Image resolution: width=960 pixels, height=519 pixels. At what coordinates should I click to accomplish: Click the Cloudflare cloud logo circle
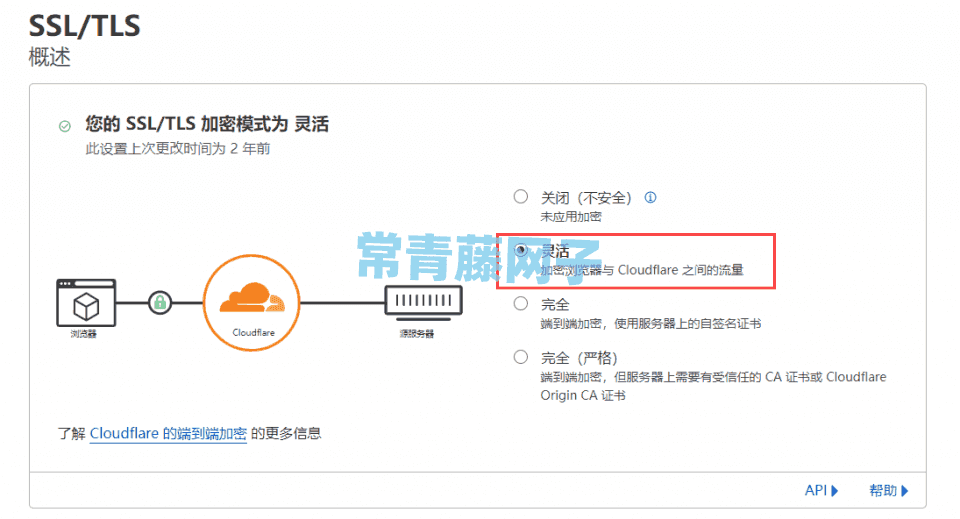click(252, 302)
